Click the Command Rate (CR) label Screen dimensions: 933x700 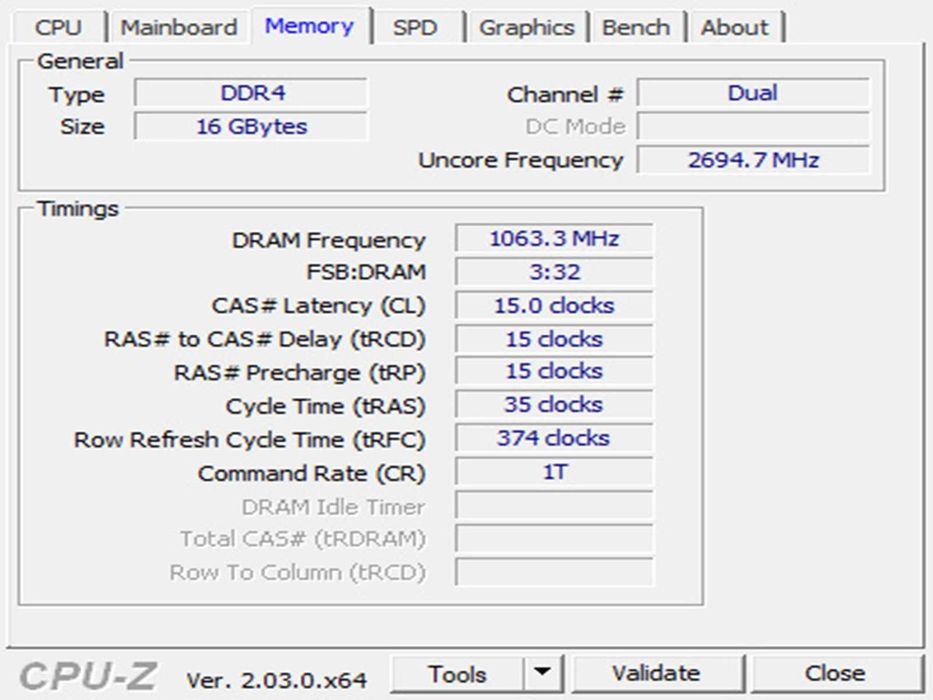point(312,474)
